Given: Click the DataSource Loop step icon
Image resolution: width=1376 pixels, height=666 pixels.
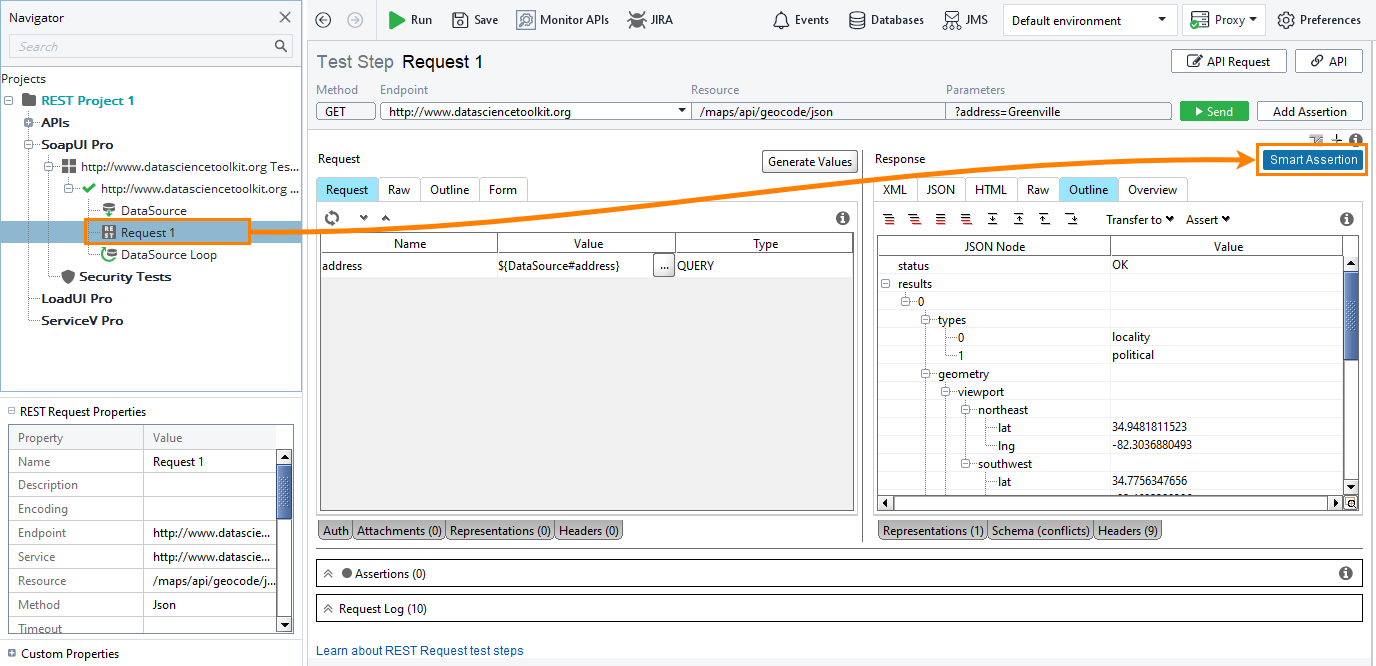Looking at the screenshot, I should [x=109, y=254].
